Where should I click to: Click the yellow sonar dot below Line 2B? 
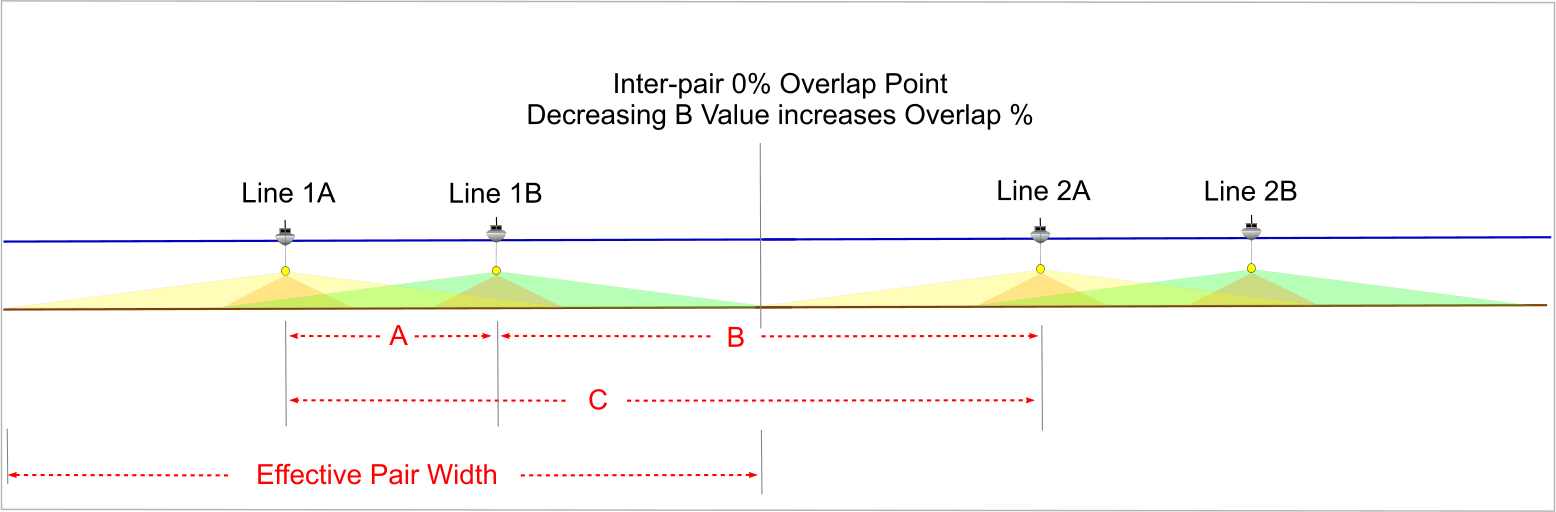coord(1251,268)
